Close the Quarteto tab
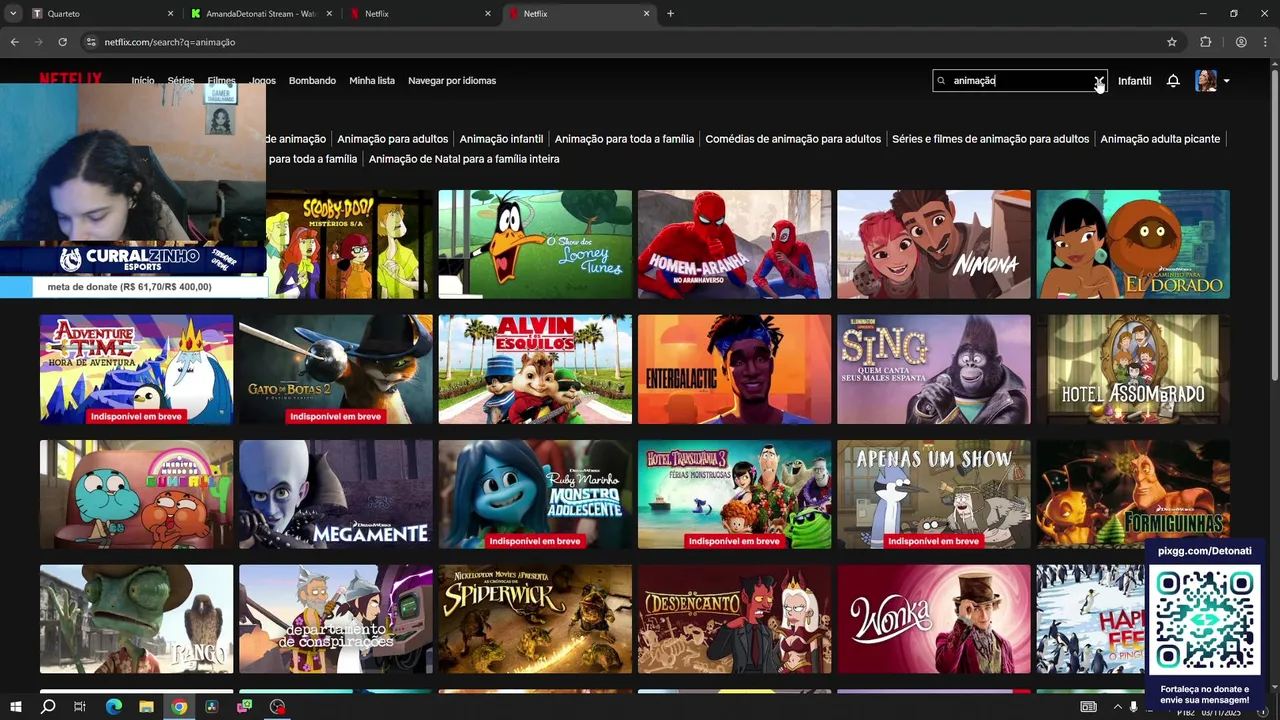This screenshot has width=1280, height=720. coord(170,14)
